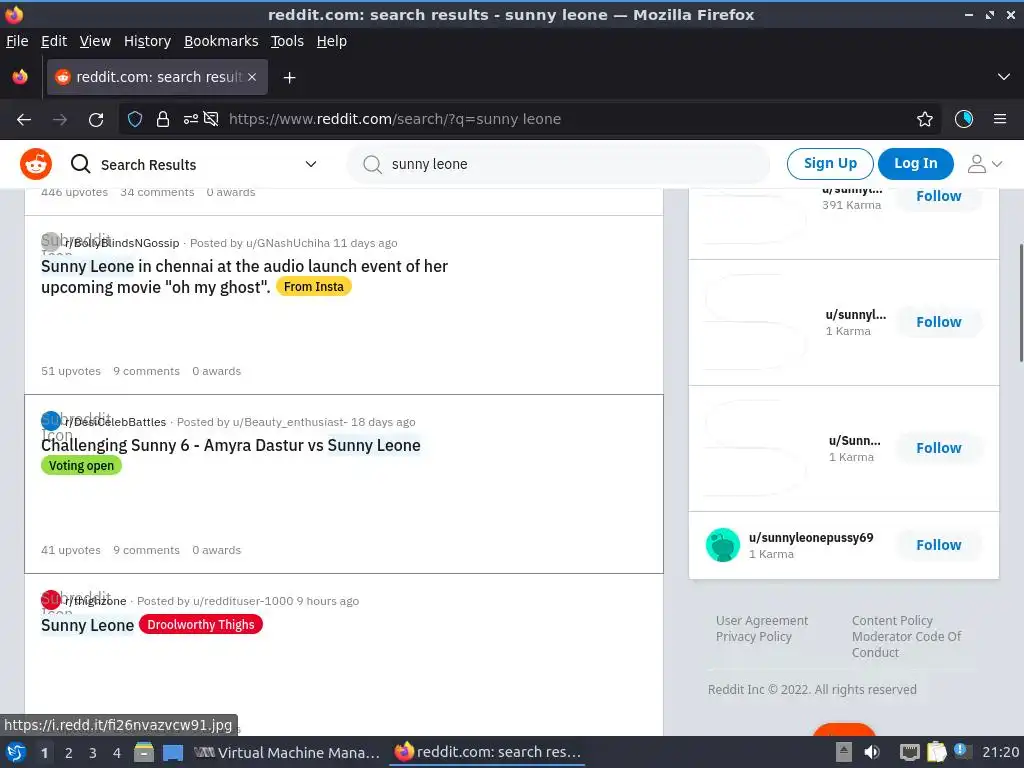
Task: Click the Firefox View icon in tab bar
Action: (x=20, y=77)
